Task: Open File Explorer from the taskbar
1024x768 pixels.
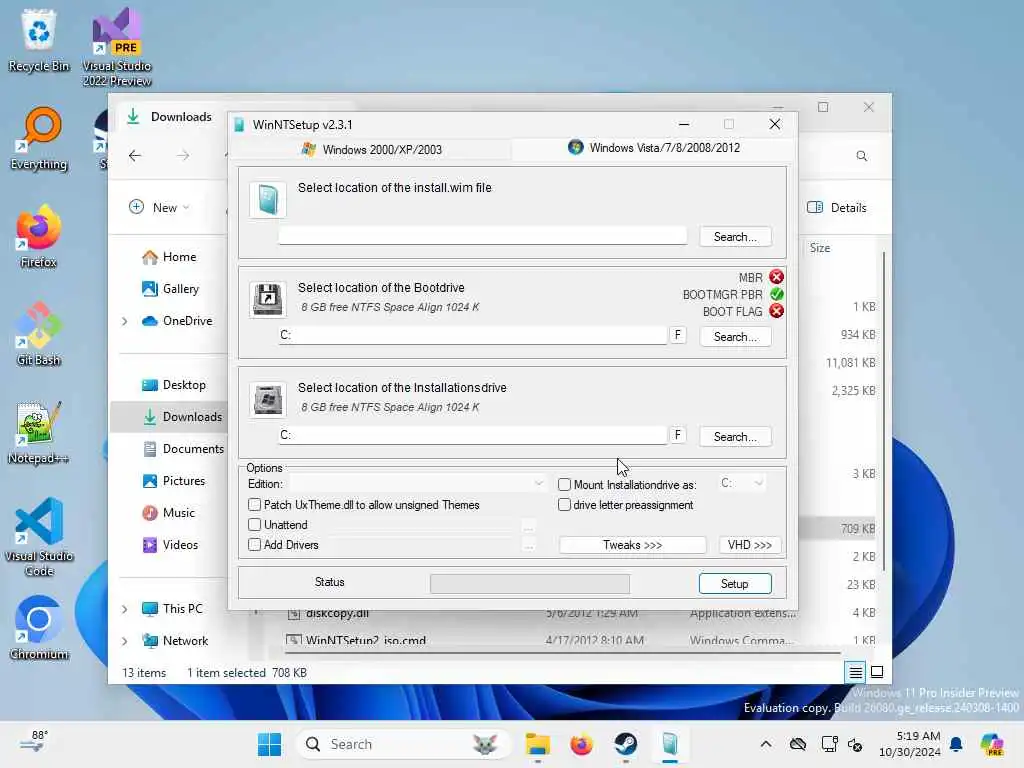Action: [x=537, y=744]
